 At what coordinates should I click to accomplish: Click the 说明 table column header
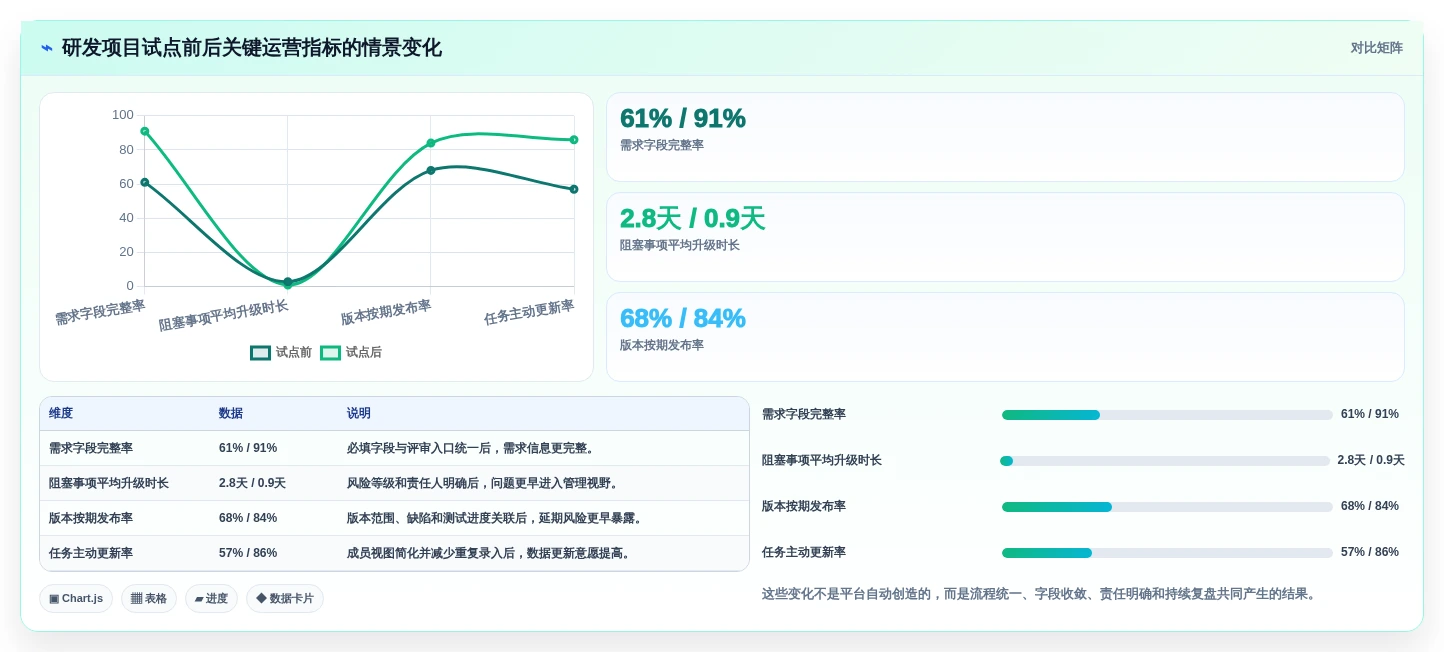point(359,414)
